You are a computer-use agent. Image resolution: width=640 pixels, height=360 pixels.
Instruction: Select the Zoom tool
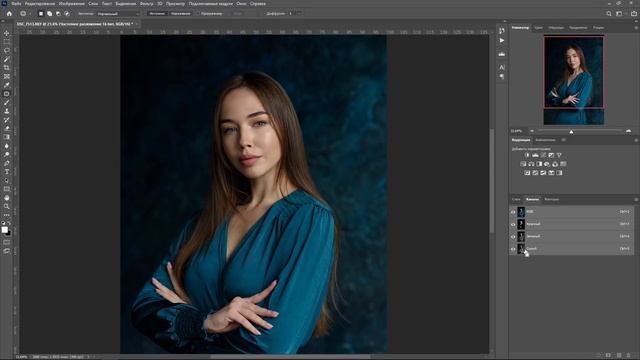7,206
